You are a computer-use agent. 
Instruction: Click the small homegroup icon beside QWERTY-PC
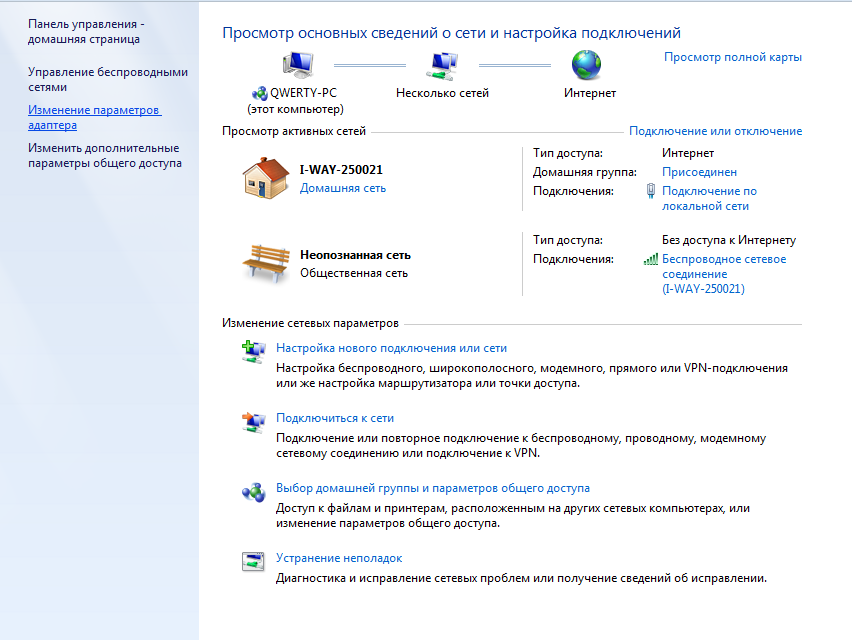coord(260,93)
